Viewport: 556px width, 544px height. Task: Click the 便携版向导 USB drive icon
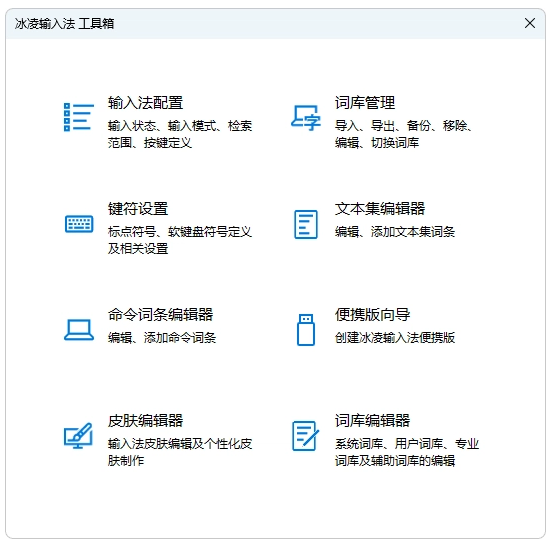[x=306, y=329]
